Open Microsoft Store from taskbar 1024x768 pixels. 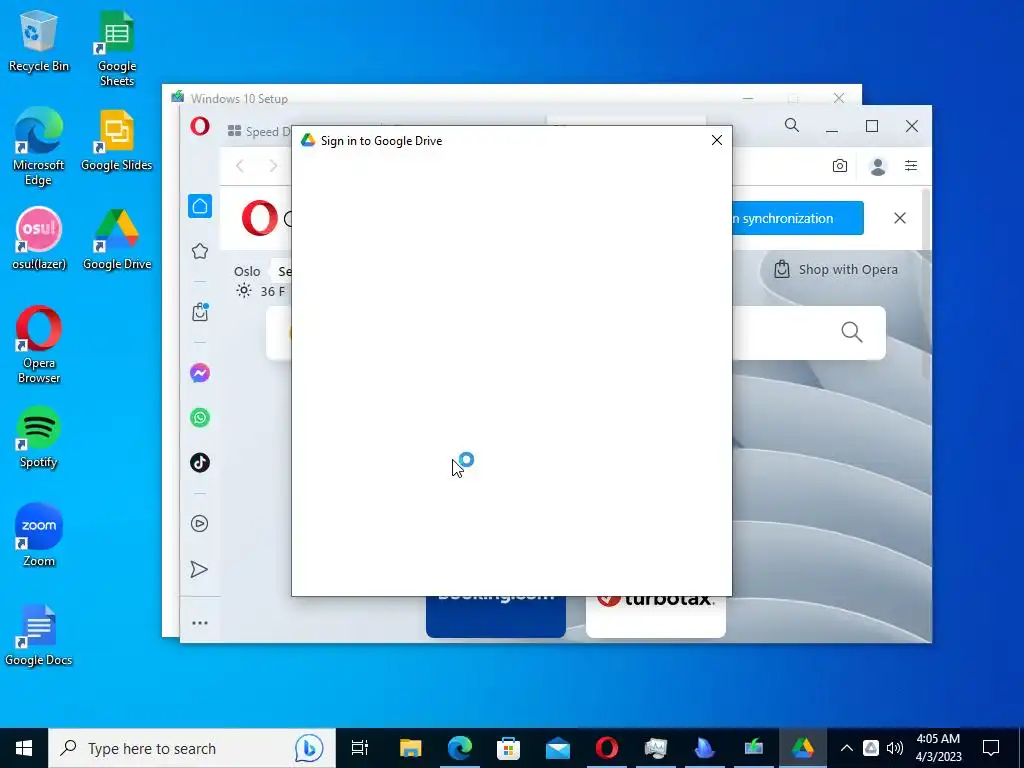pos(508,748)
